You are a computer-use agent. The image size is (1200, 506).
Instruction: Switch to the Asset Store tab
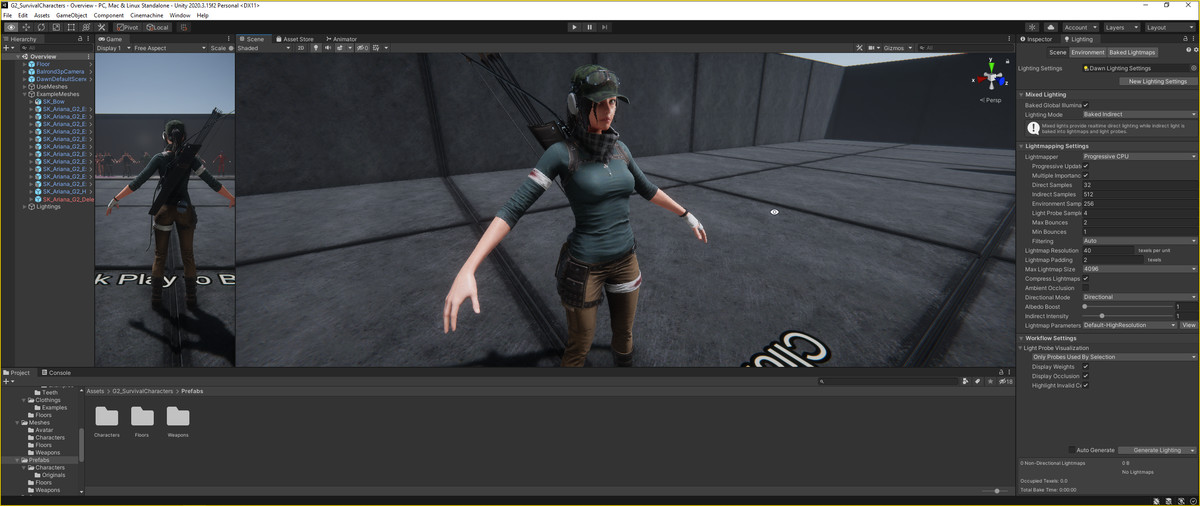click(295, 39)
